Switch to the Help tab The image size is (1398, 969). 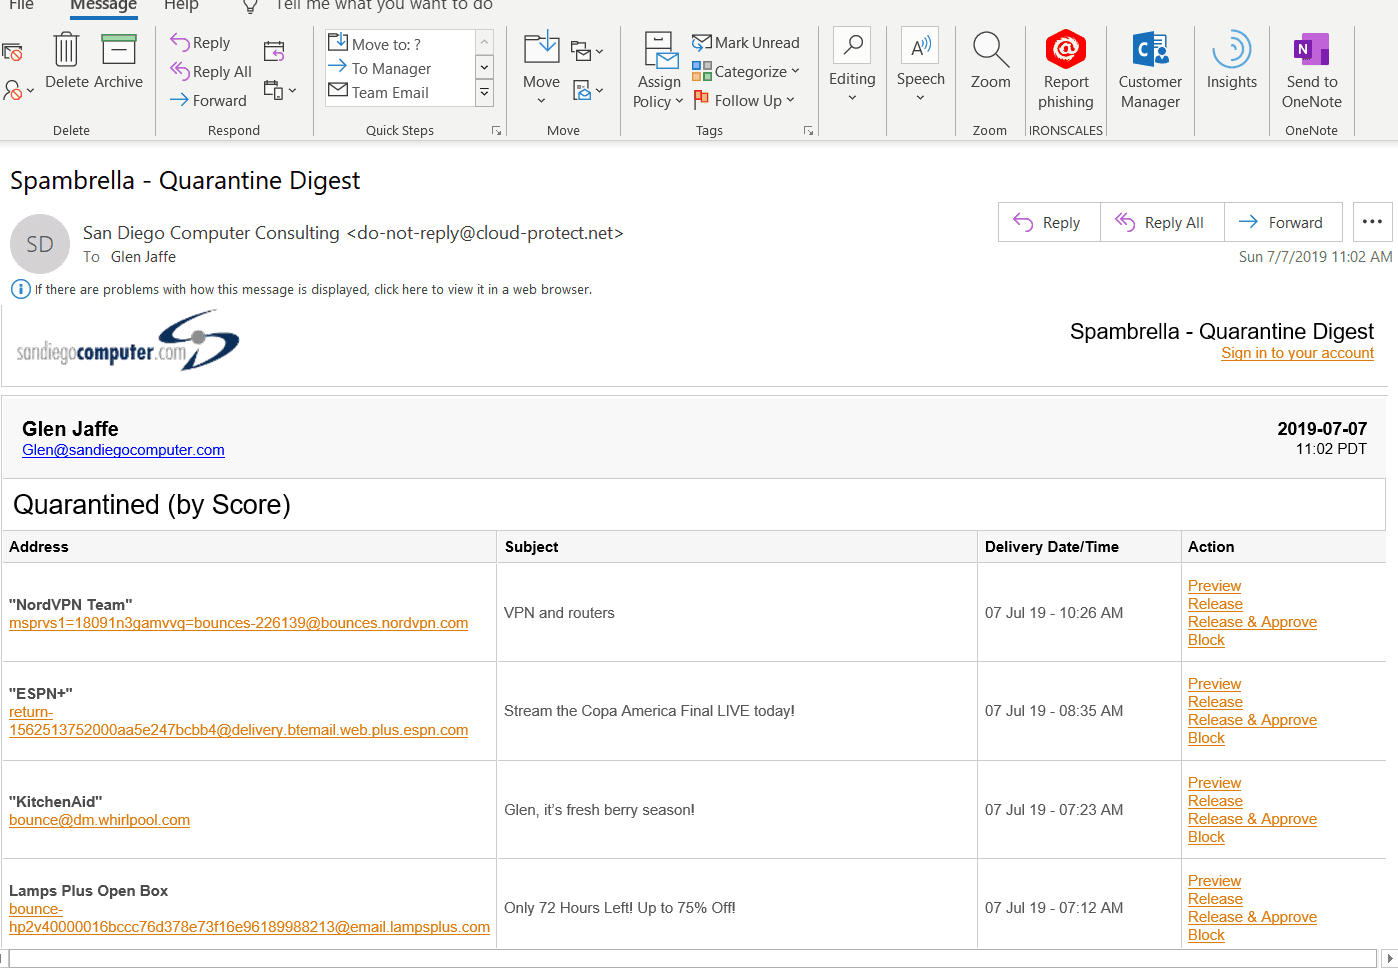click(x=183, y=5)
